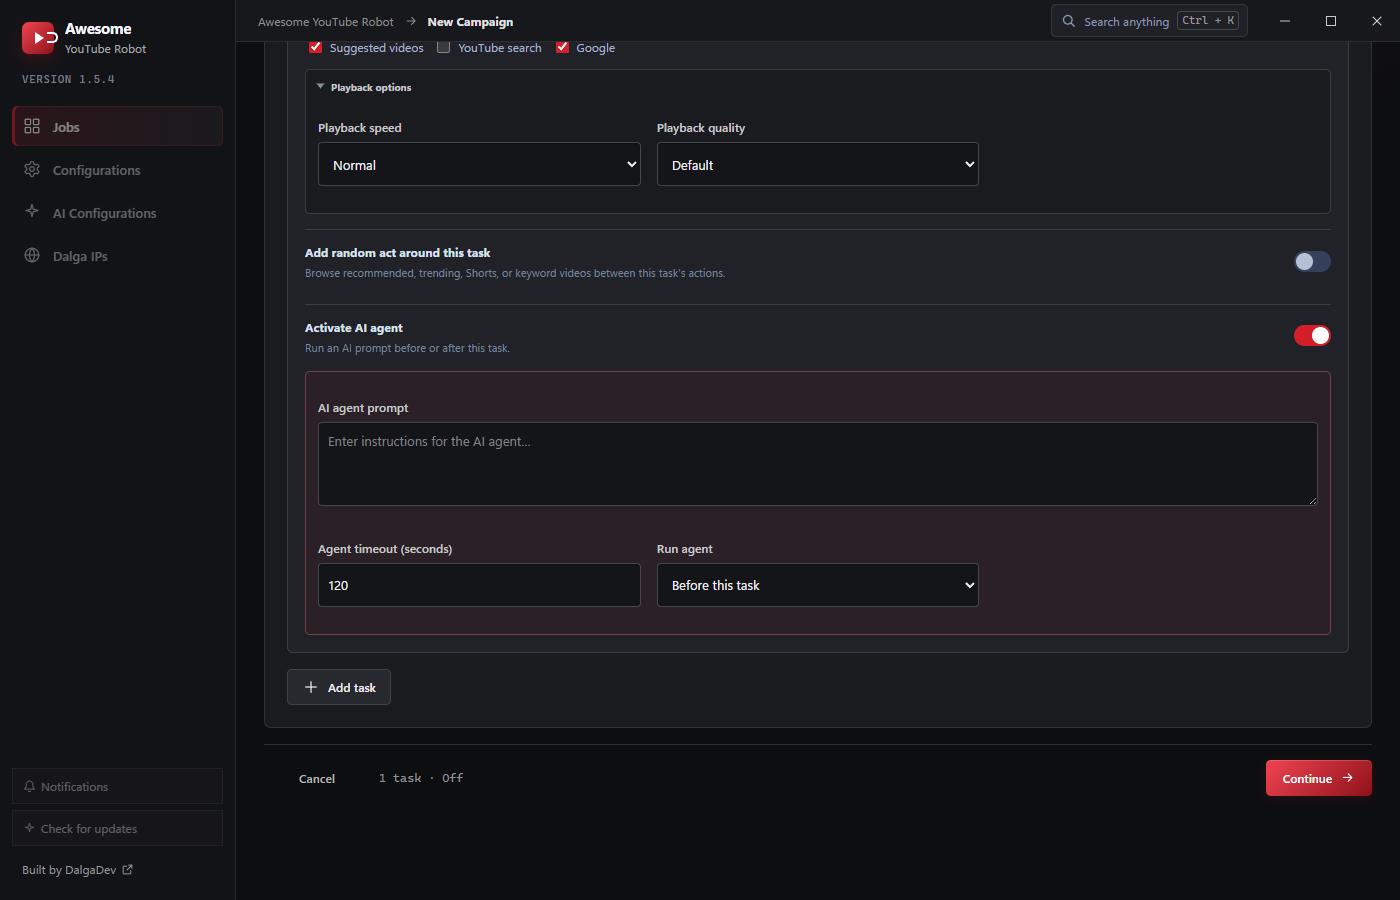Image resolution: width=1400 pixels, height=900 pixels.
Task: Click the arrow icon on Continue button
Action: click(1348, 778)
